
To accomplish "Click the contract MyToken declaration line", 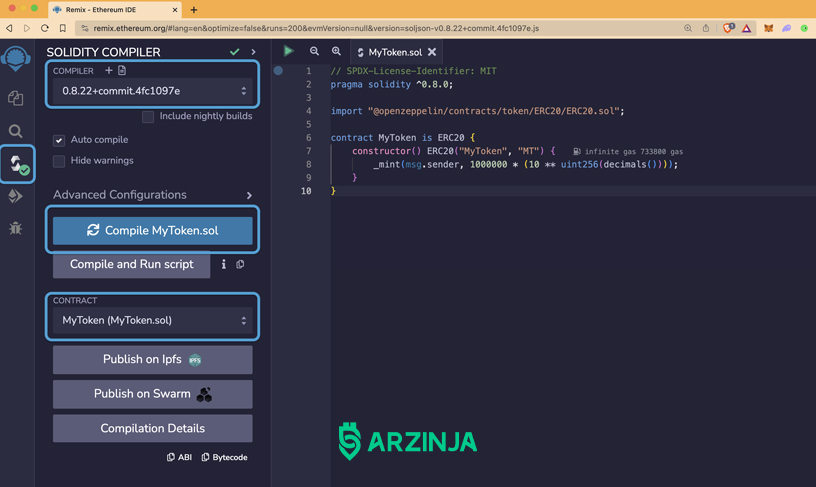I will pos(403,138).
